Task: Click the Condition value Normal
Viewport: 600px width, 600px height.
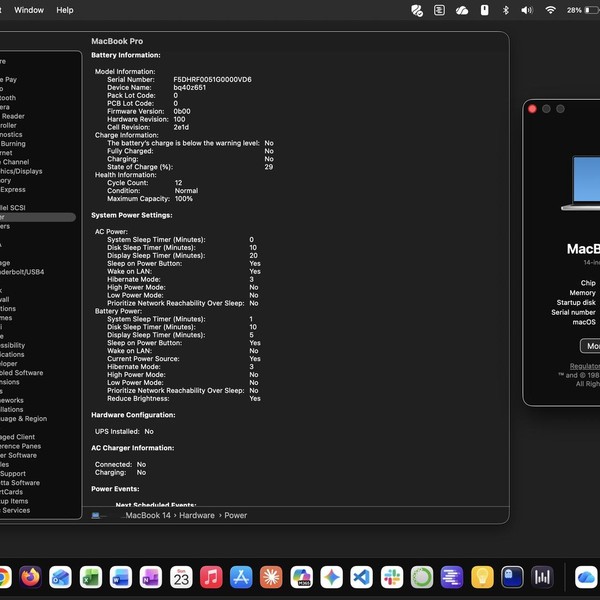Action: (186, 191)
